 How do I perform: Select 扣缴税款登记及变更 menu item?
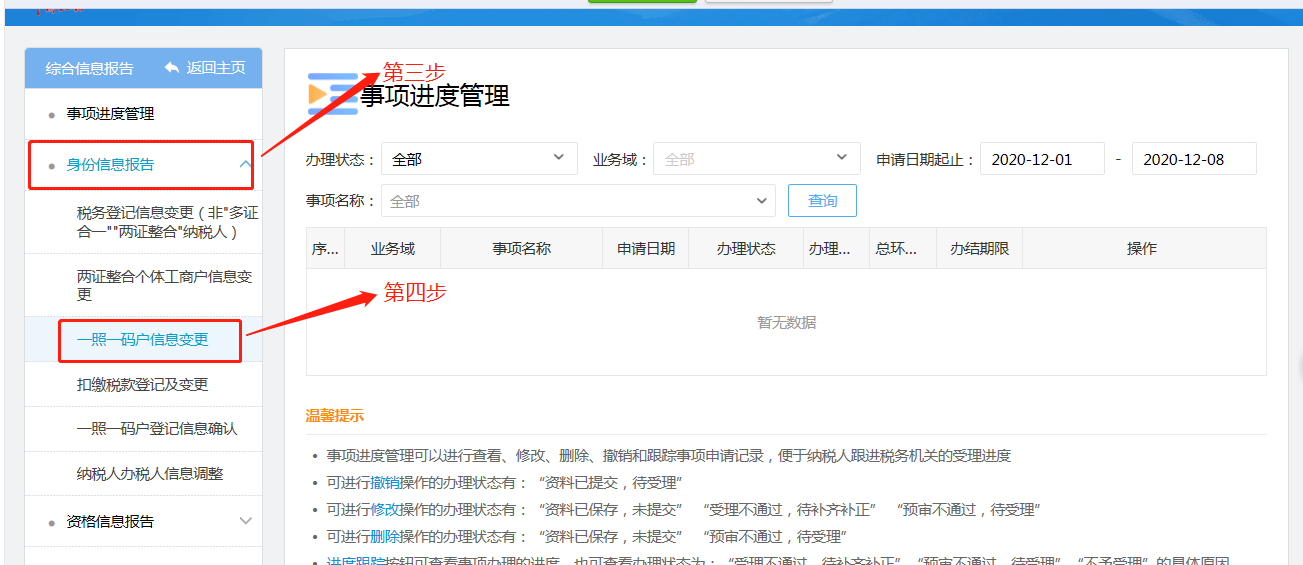tap(142, 385)
